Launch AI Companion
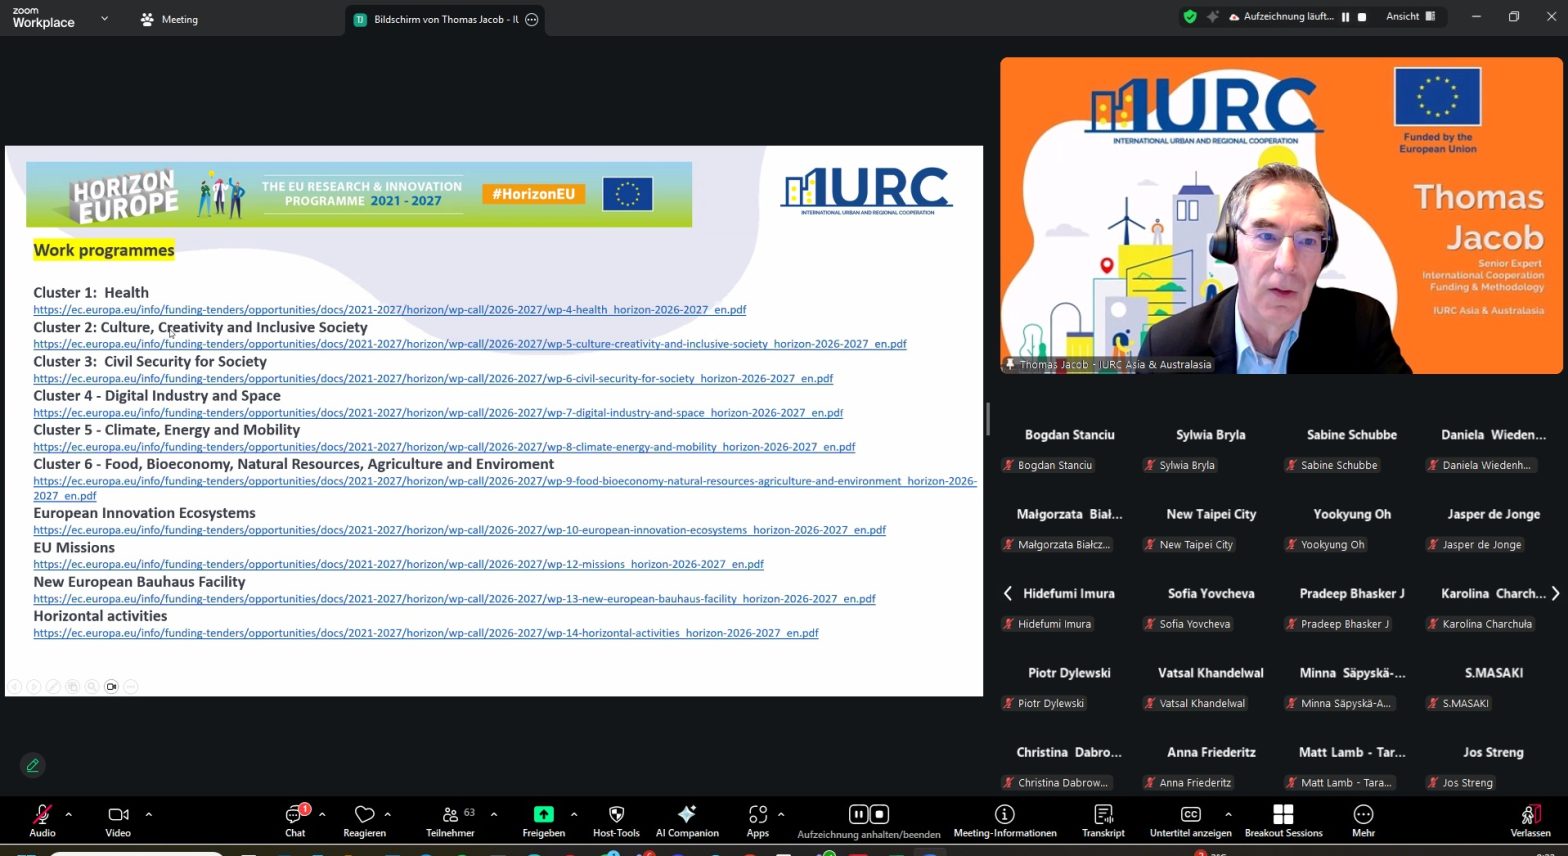Screen dimensions: 1568x856 [x=687, y=820]
